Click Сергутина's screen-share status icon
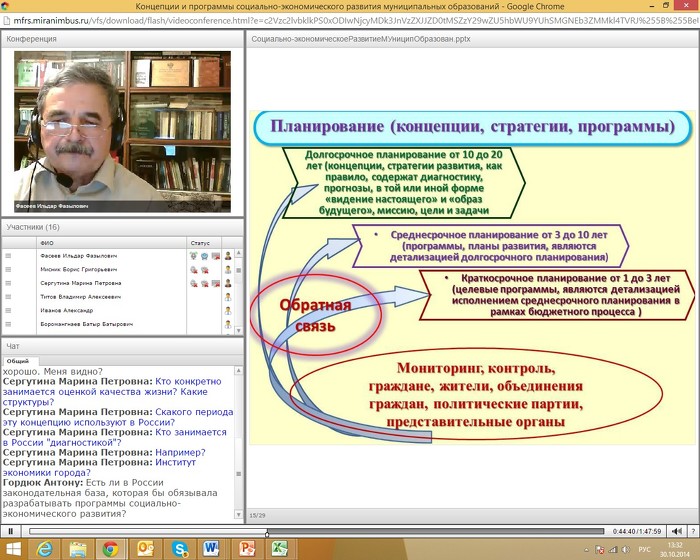Viewport: 700px width, 560px height. tap(215, 283)
